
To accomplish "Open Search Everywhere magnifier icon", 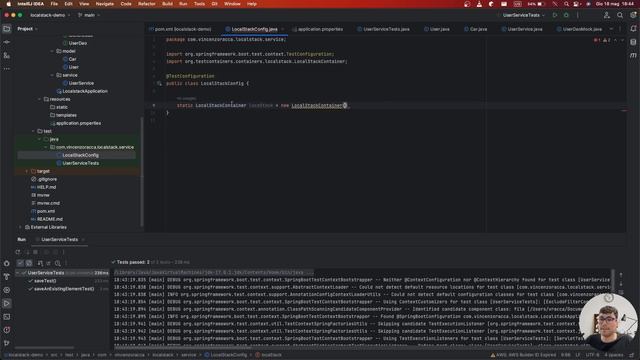I will (x=620, y=15).
